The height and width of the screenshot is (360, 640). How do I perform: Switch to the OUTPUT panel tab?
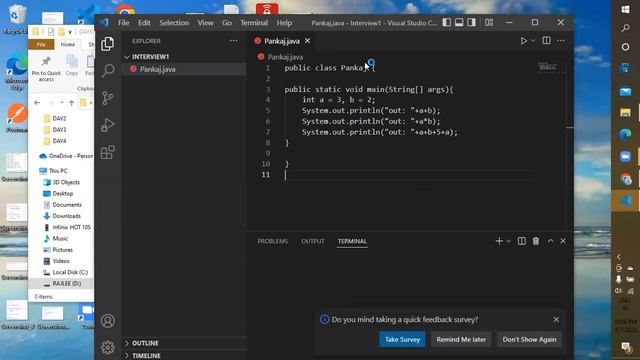(x=313, y=241)
